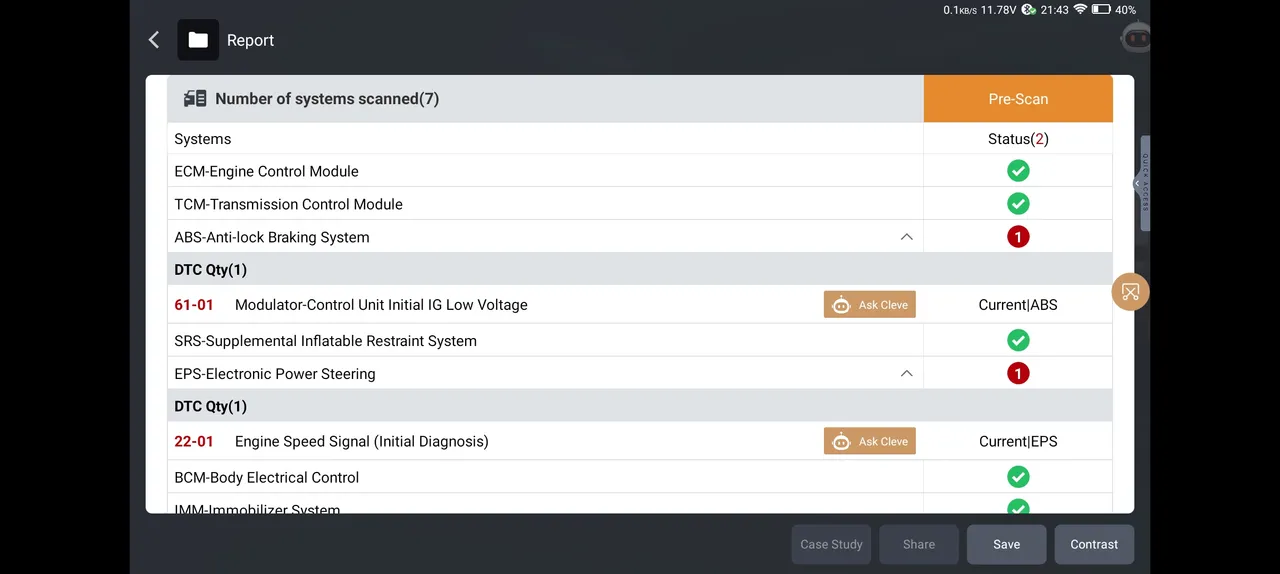1280x574 pixels.
Task: Select the BCM-Body Electrical Control text
Action: (266, 477)
